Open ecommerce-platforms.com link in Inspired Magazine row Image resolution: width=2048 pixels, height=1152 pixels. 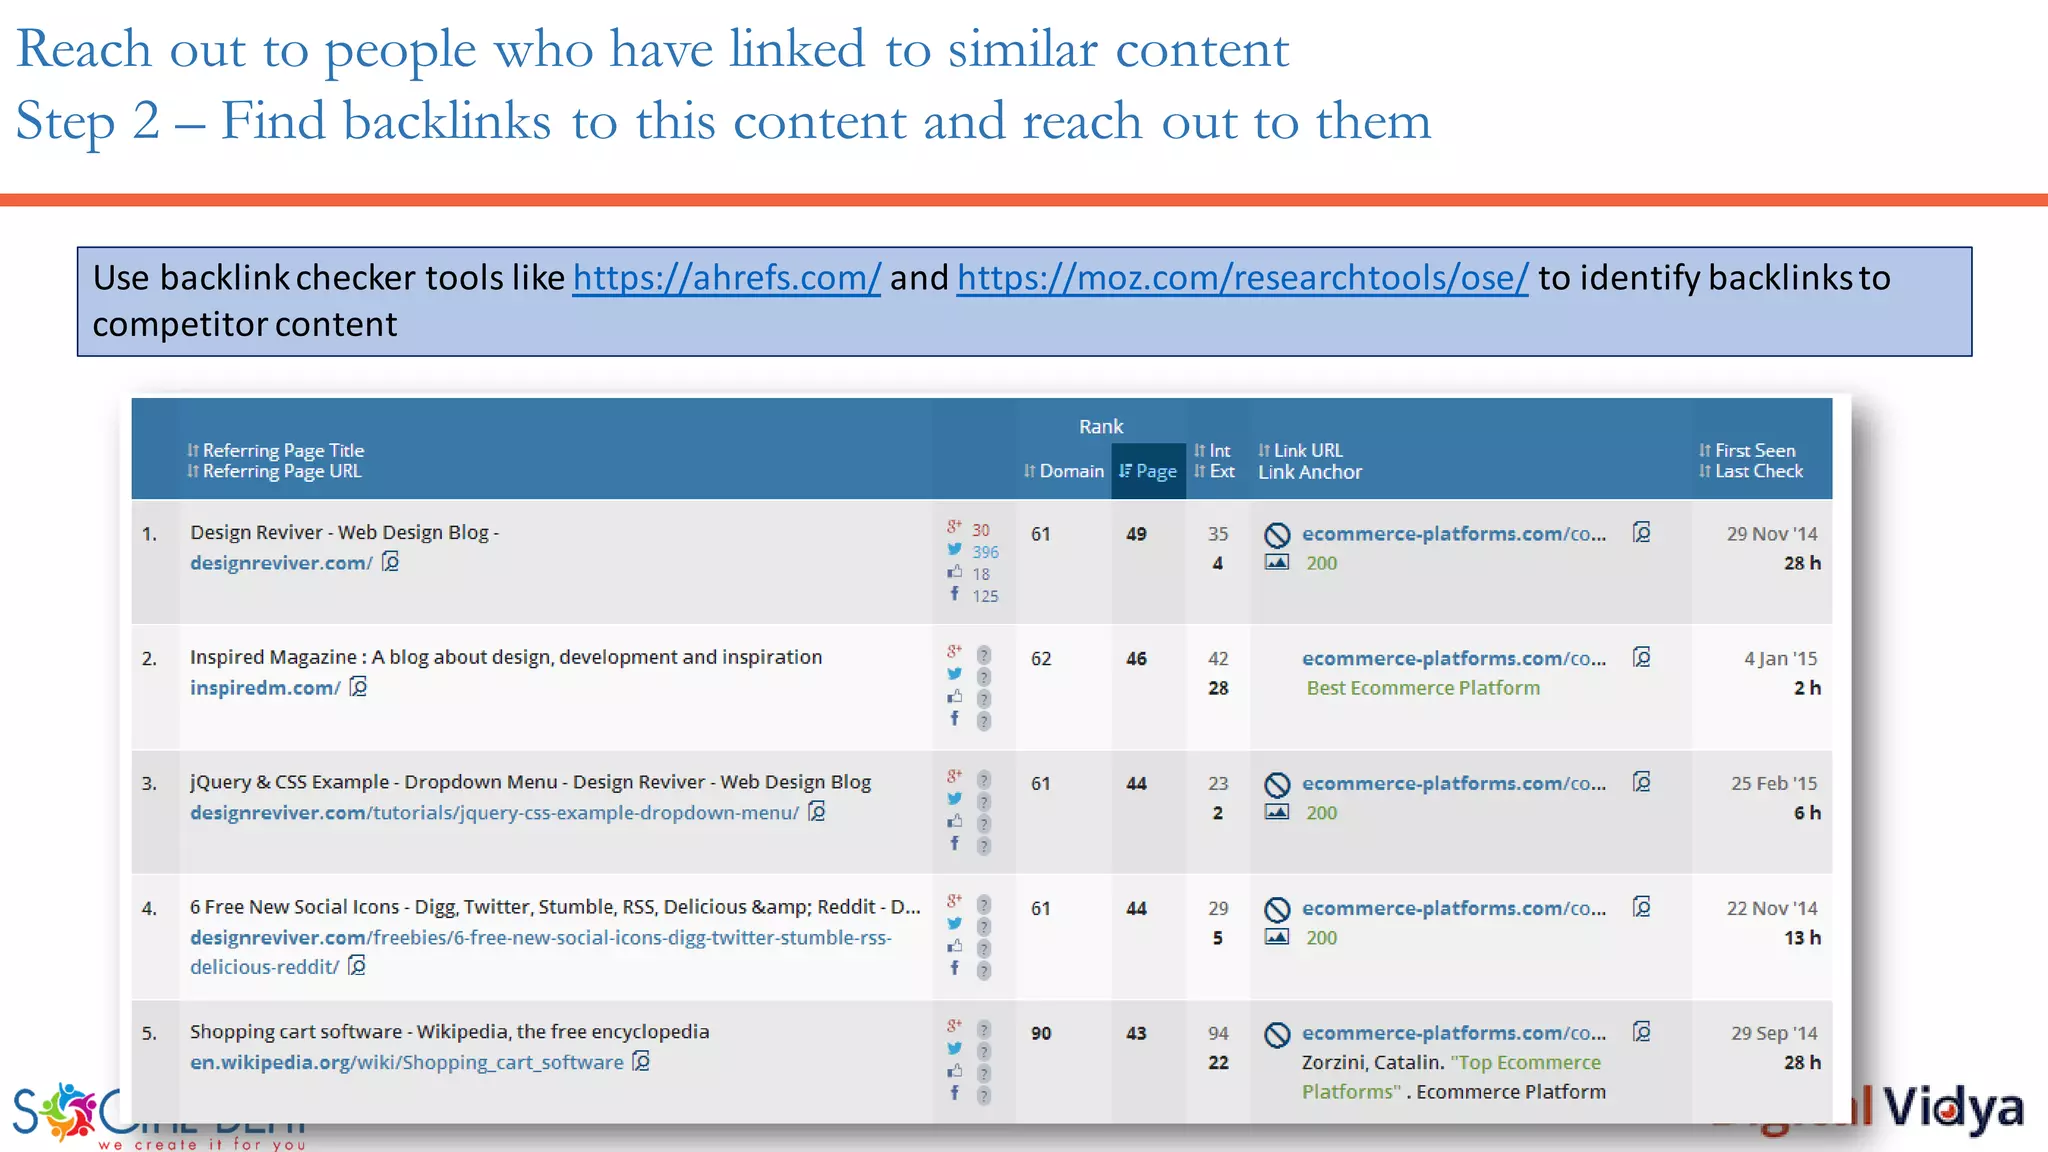tap(1454, 659)
